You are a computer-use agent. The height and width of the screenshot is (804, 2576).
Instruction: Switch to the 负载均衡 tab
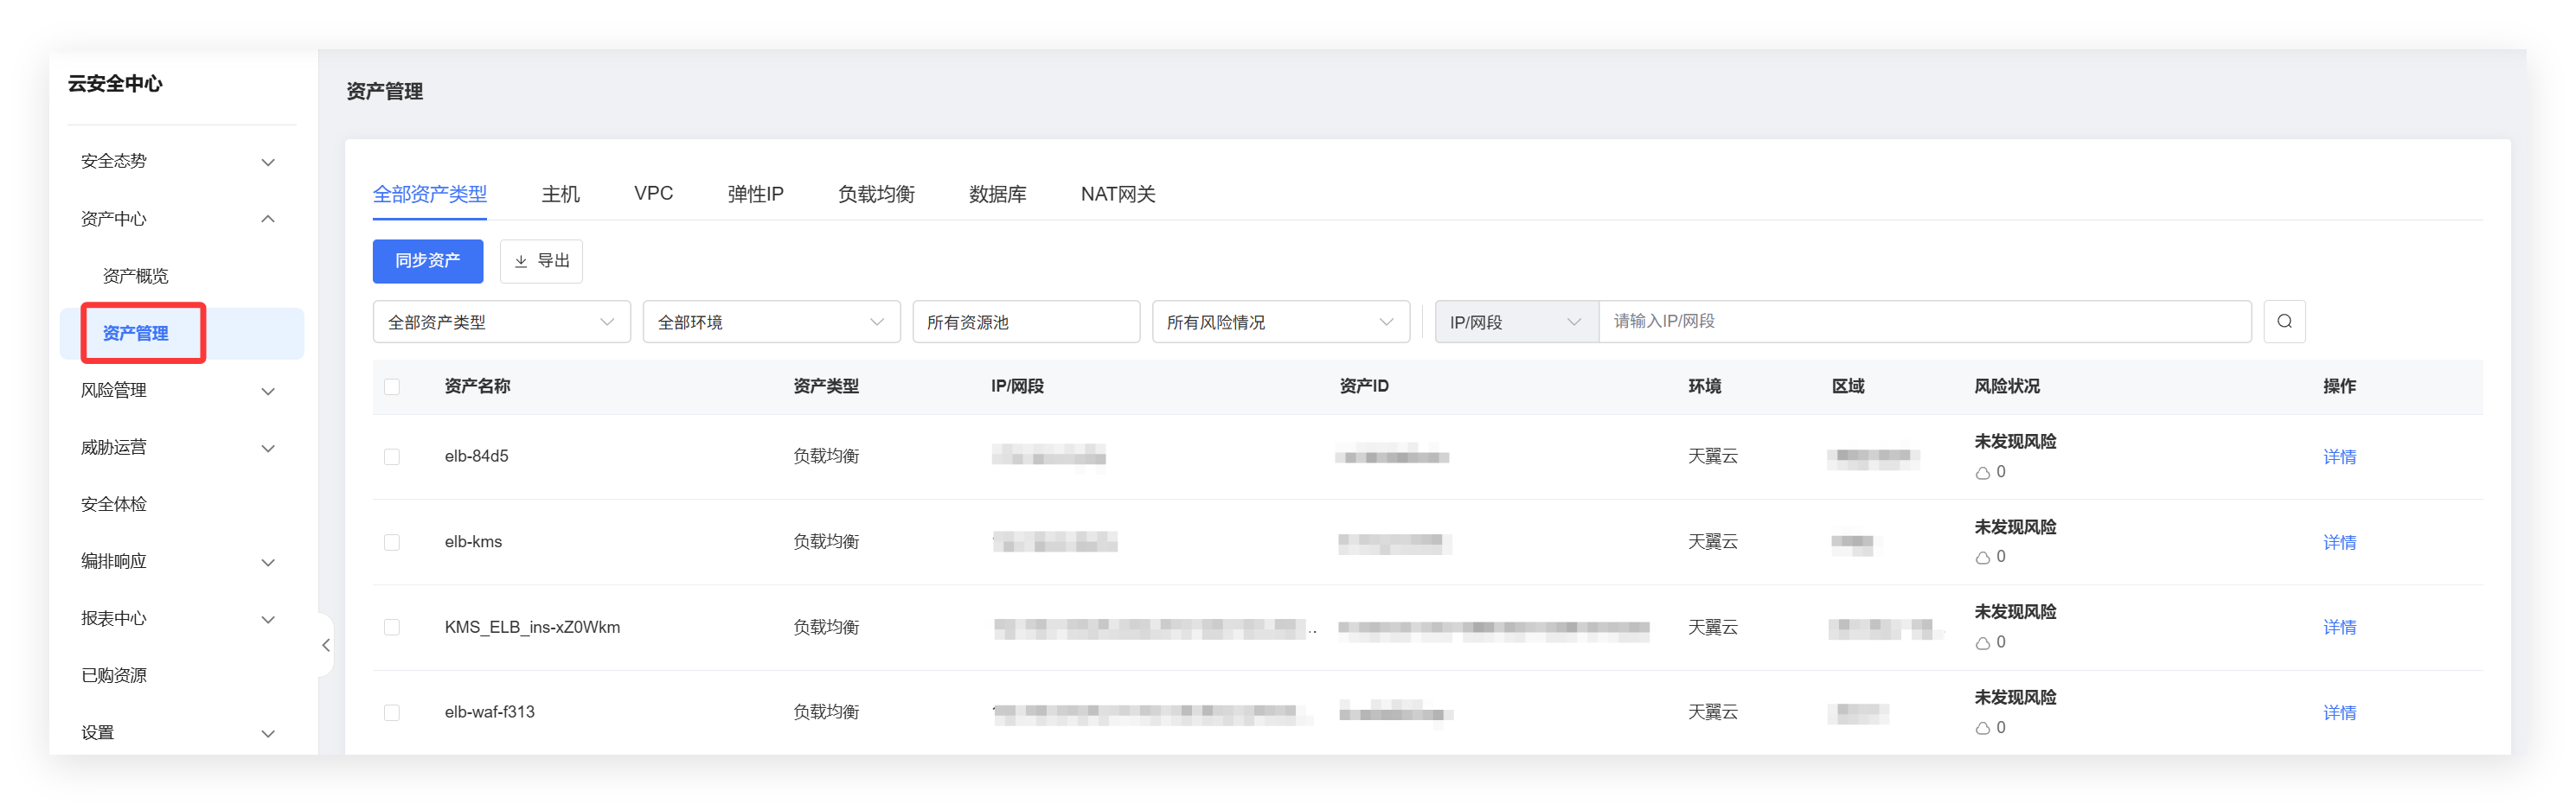coord(876,194)
